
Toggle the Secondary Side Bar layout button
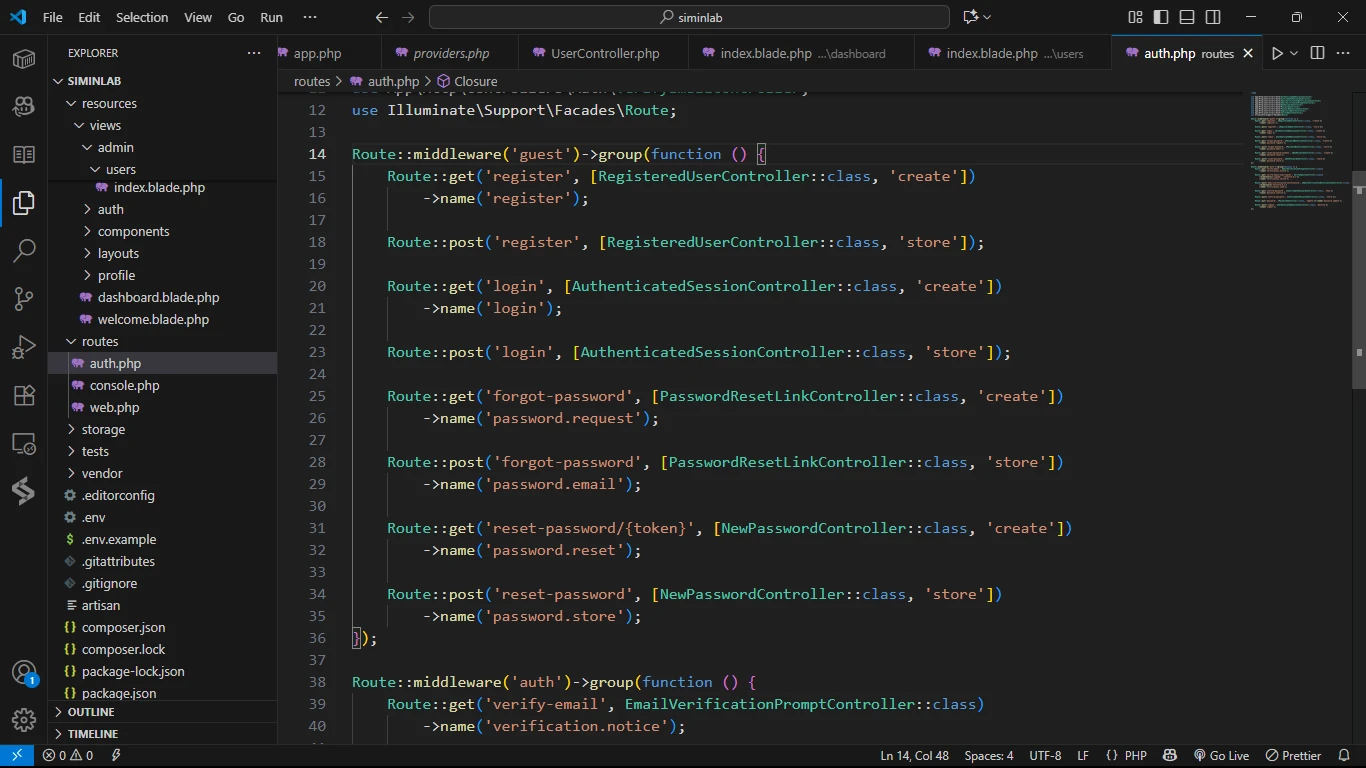1213,17
